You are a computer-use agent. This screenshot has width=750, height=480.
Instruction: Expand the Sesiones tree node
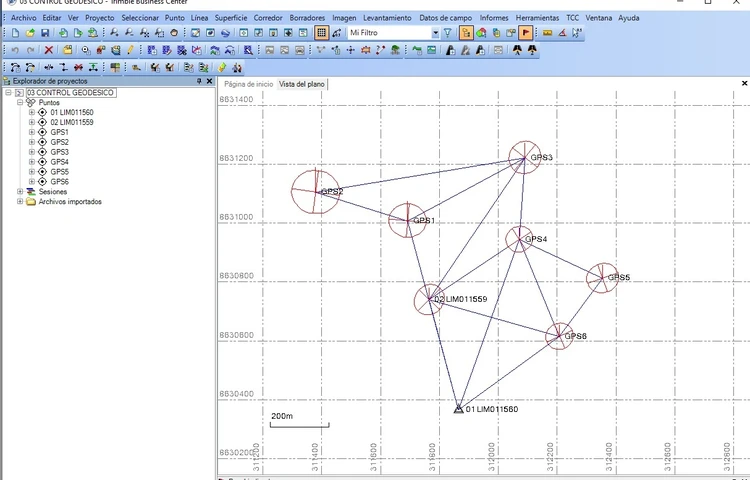click(x=20, y=192)
